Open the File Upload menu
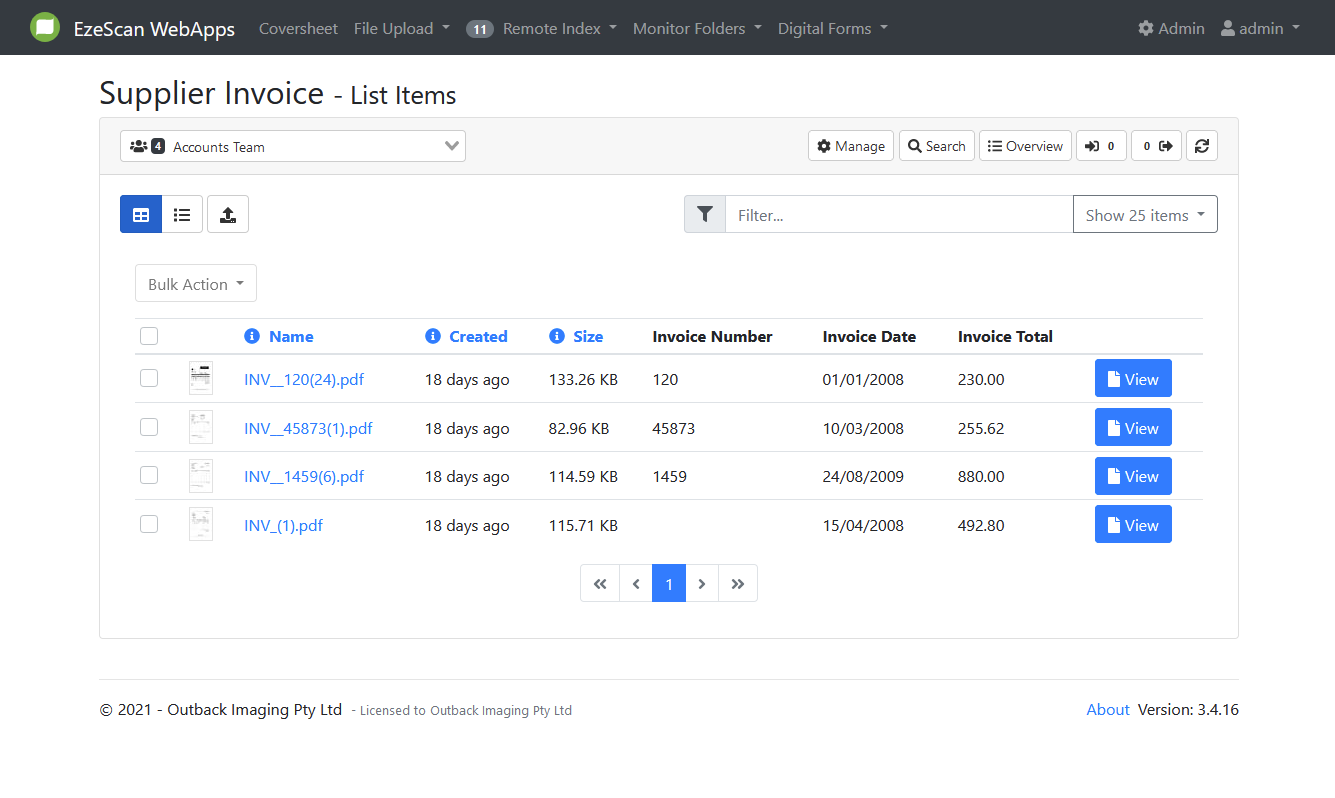Viewport: 1335px width, 798px height. pos(401,29)
